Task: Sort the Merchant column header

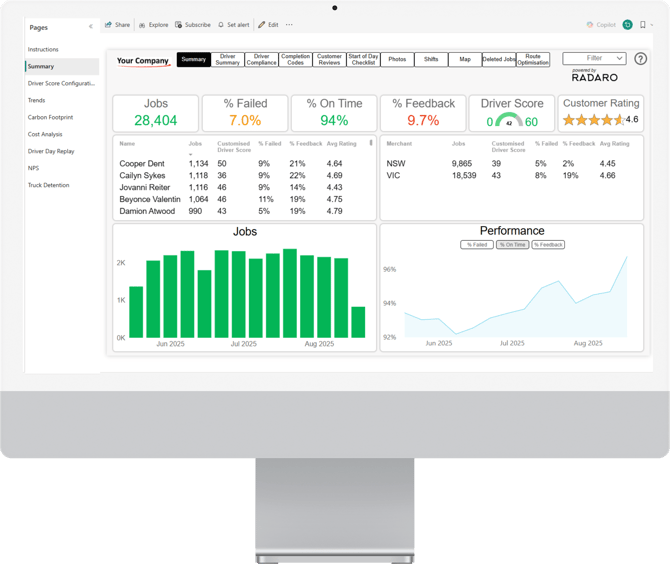Action: pyautogui.click(x=399, y=144)
